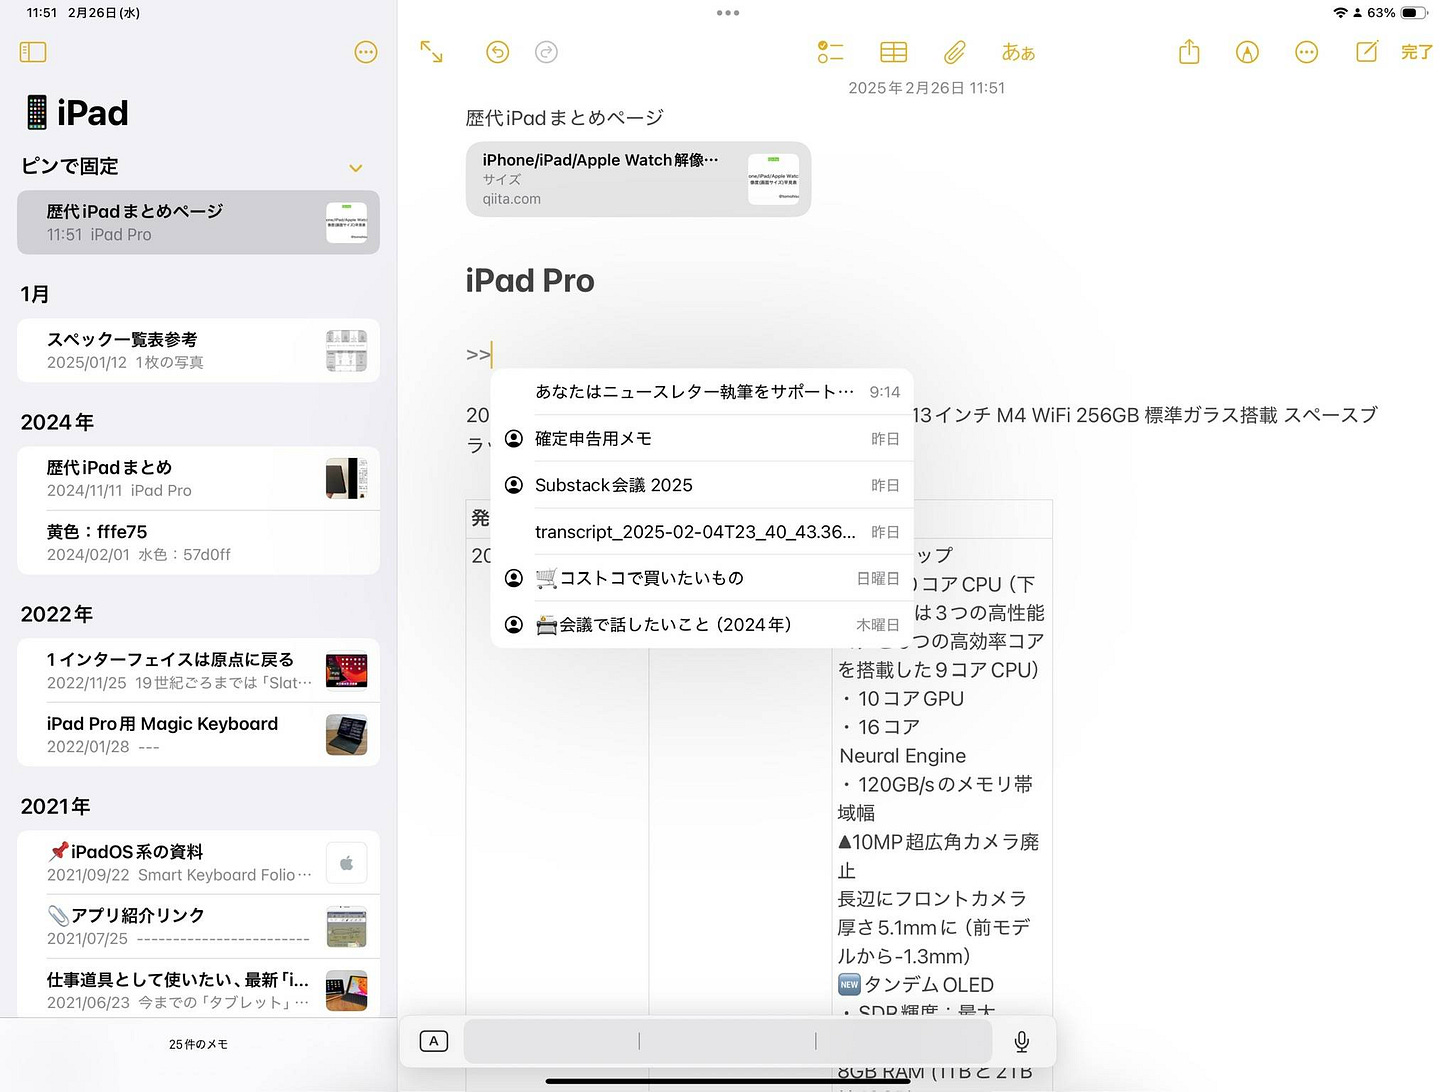The image size is (1456, 1092).
Task: Redo the last edit
Action: (546, 52)
